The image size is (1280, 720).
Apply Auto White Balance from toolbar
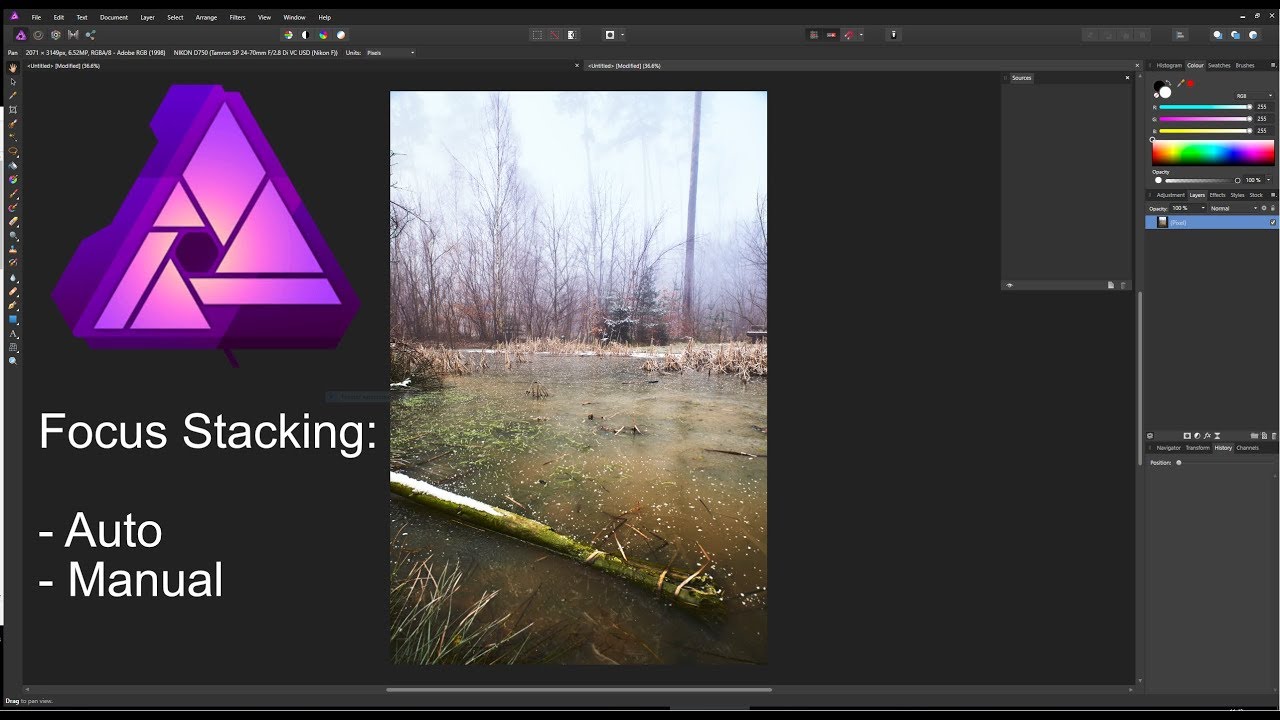[x=340, y=35]
